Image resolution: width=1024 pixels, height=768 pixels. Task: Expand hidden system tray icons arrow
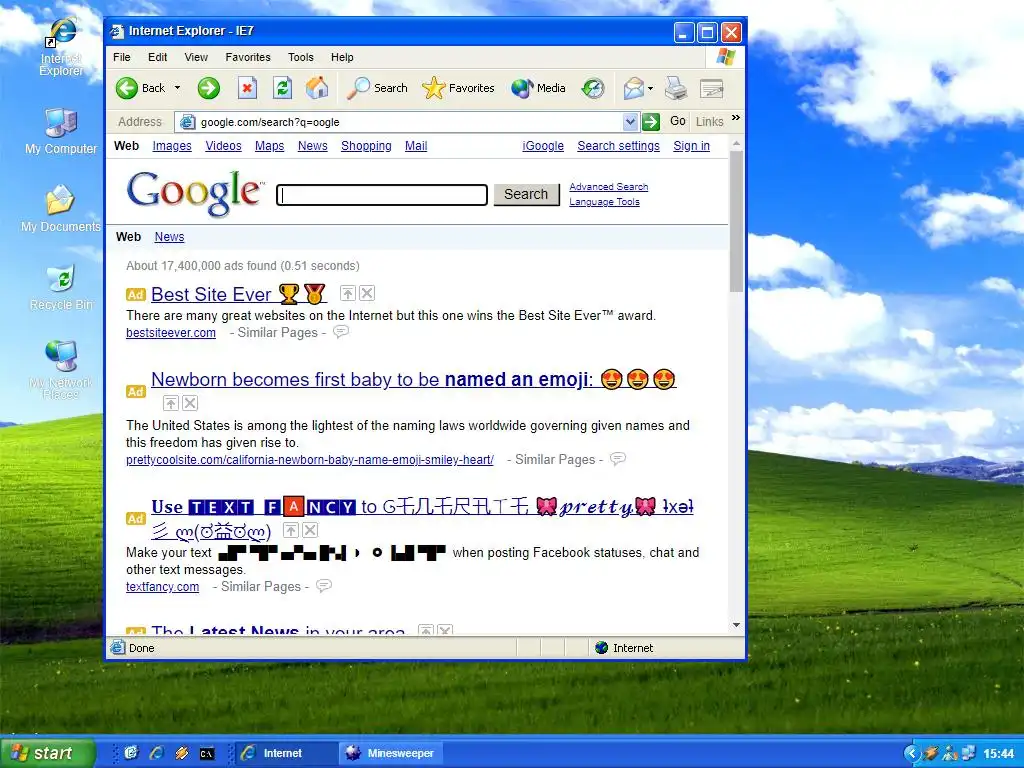coord(911,753)
